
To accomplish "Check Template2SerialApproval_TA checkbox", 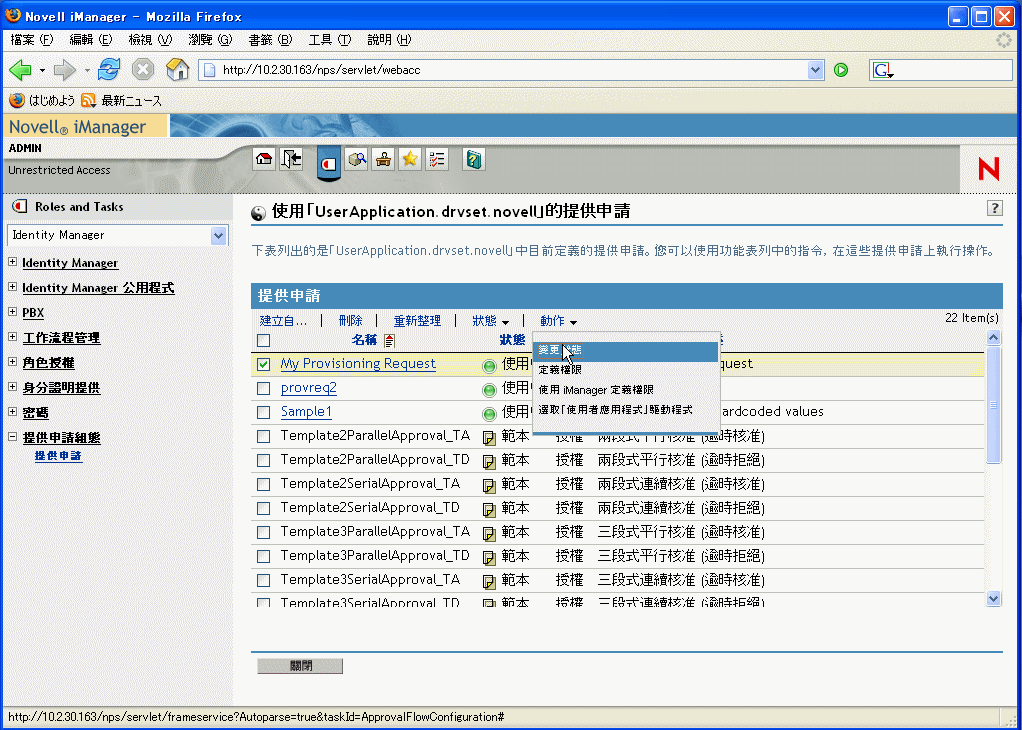I will point(263,484).
